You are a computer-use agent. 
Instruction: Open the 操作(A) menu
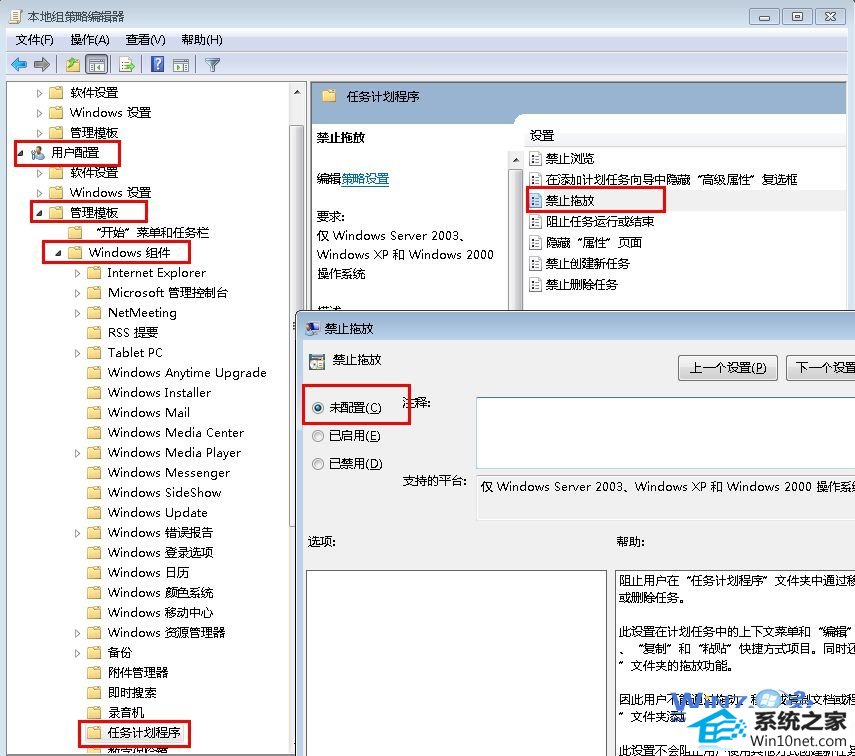(x=89, y=40)
